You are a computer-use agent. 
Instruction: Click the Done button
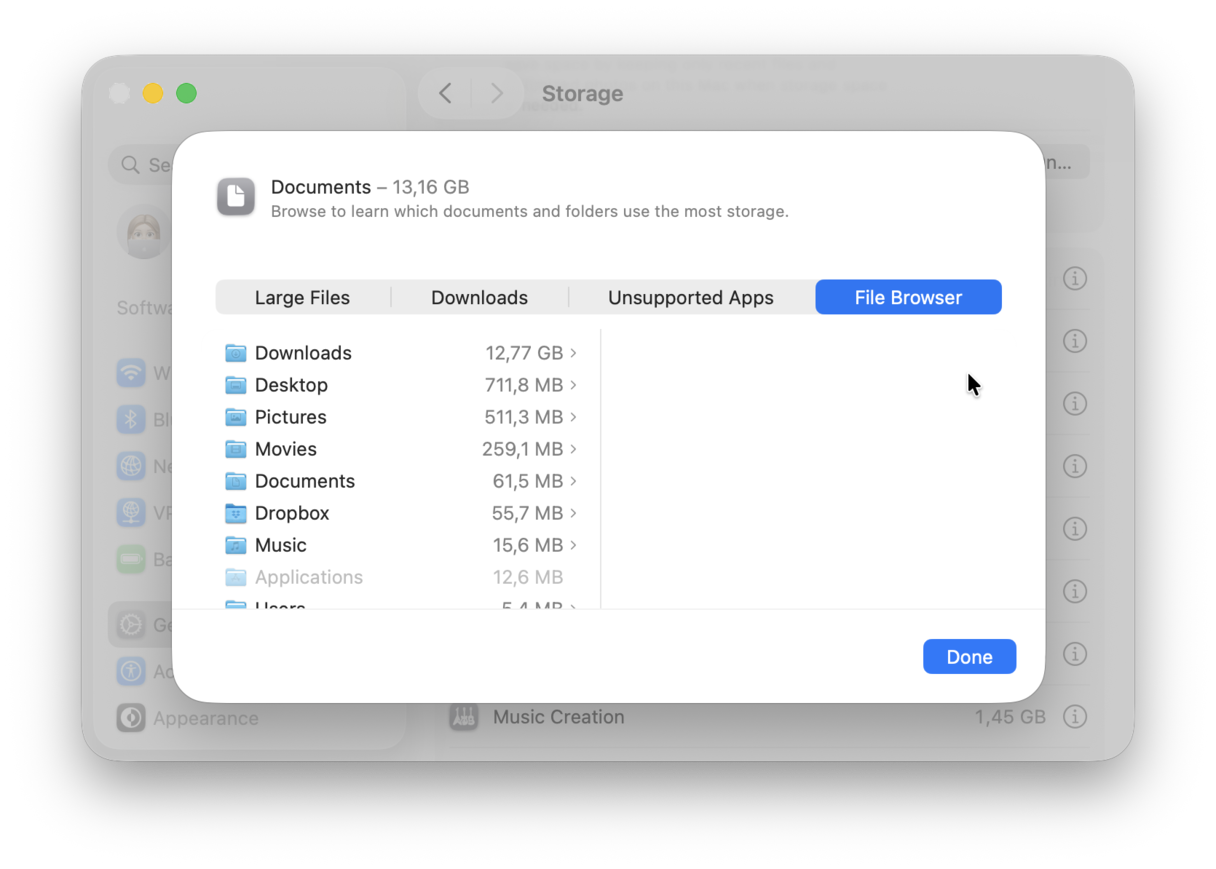click(x=968, y=656)
